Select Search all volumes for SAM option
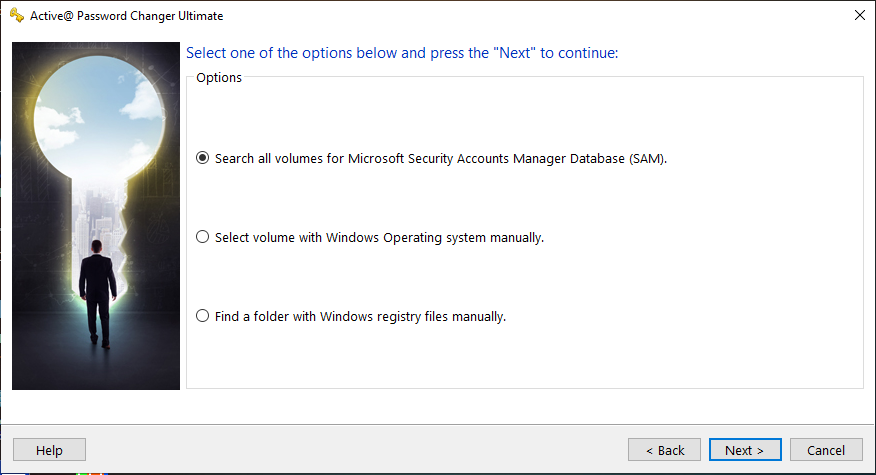The height and width of the screenshot is (475, 876). (203, 158)
